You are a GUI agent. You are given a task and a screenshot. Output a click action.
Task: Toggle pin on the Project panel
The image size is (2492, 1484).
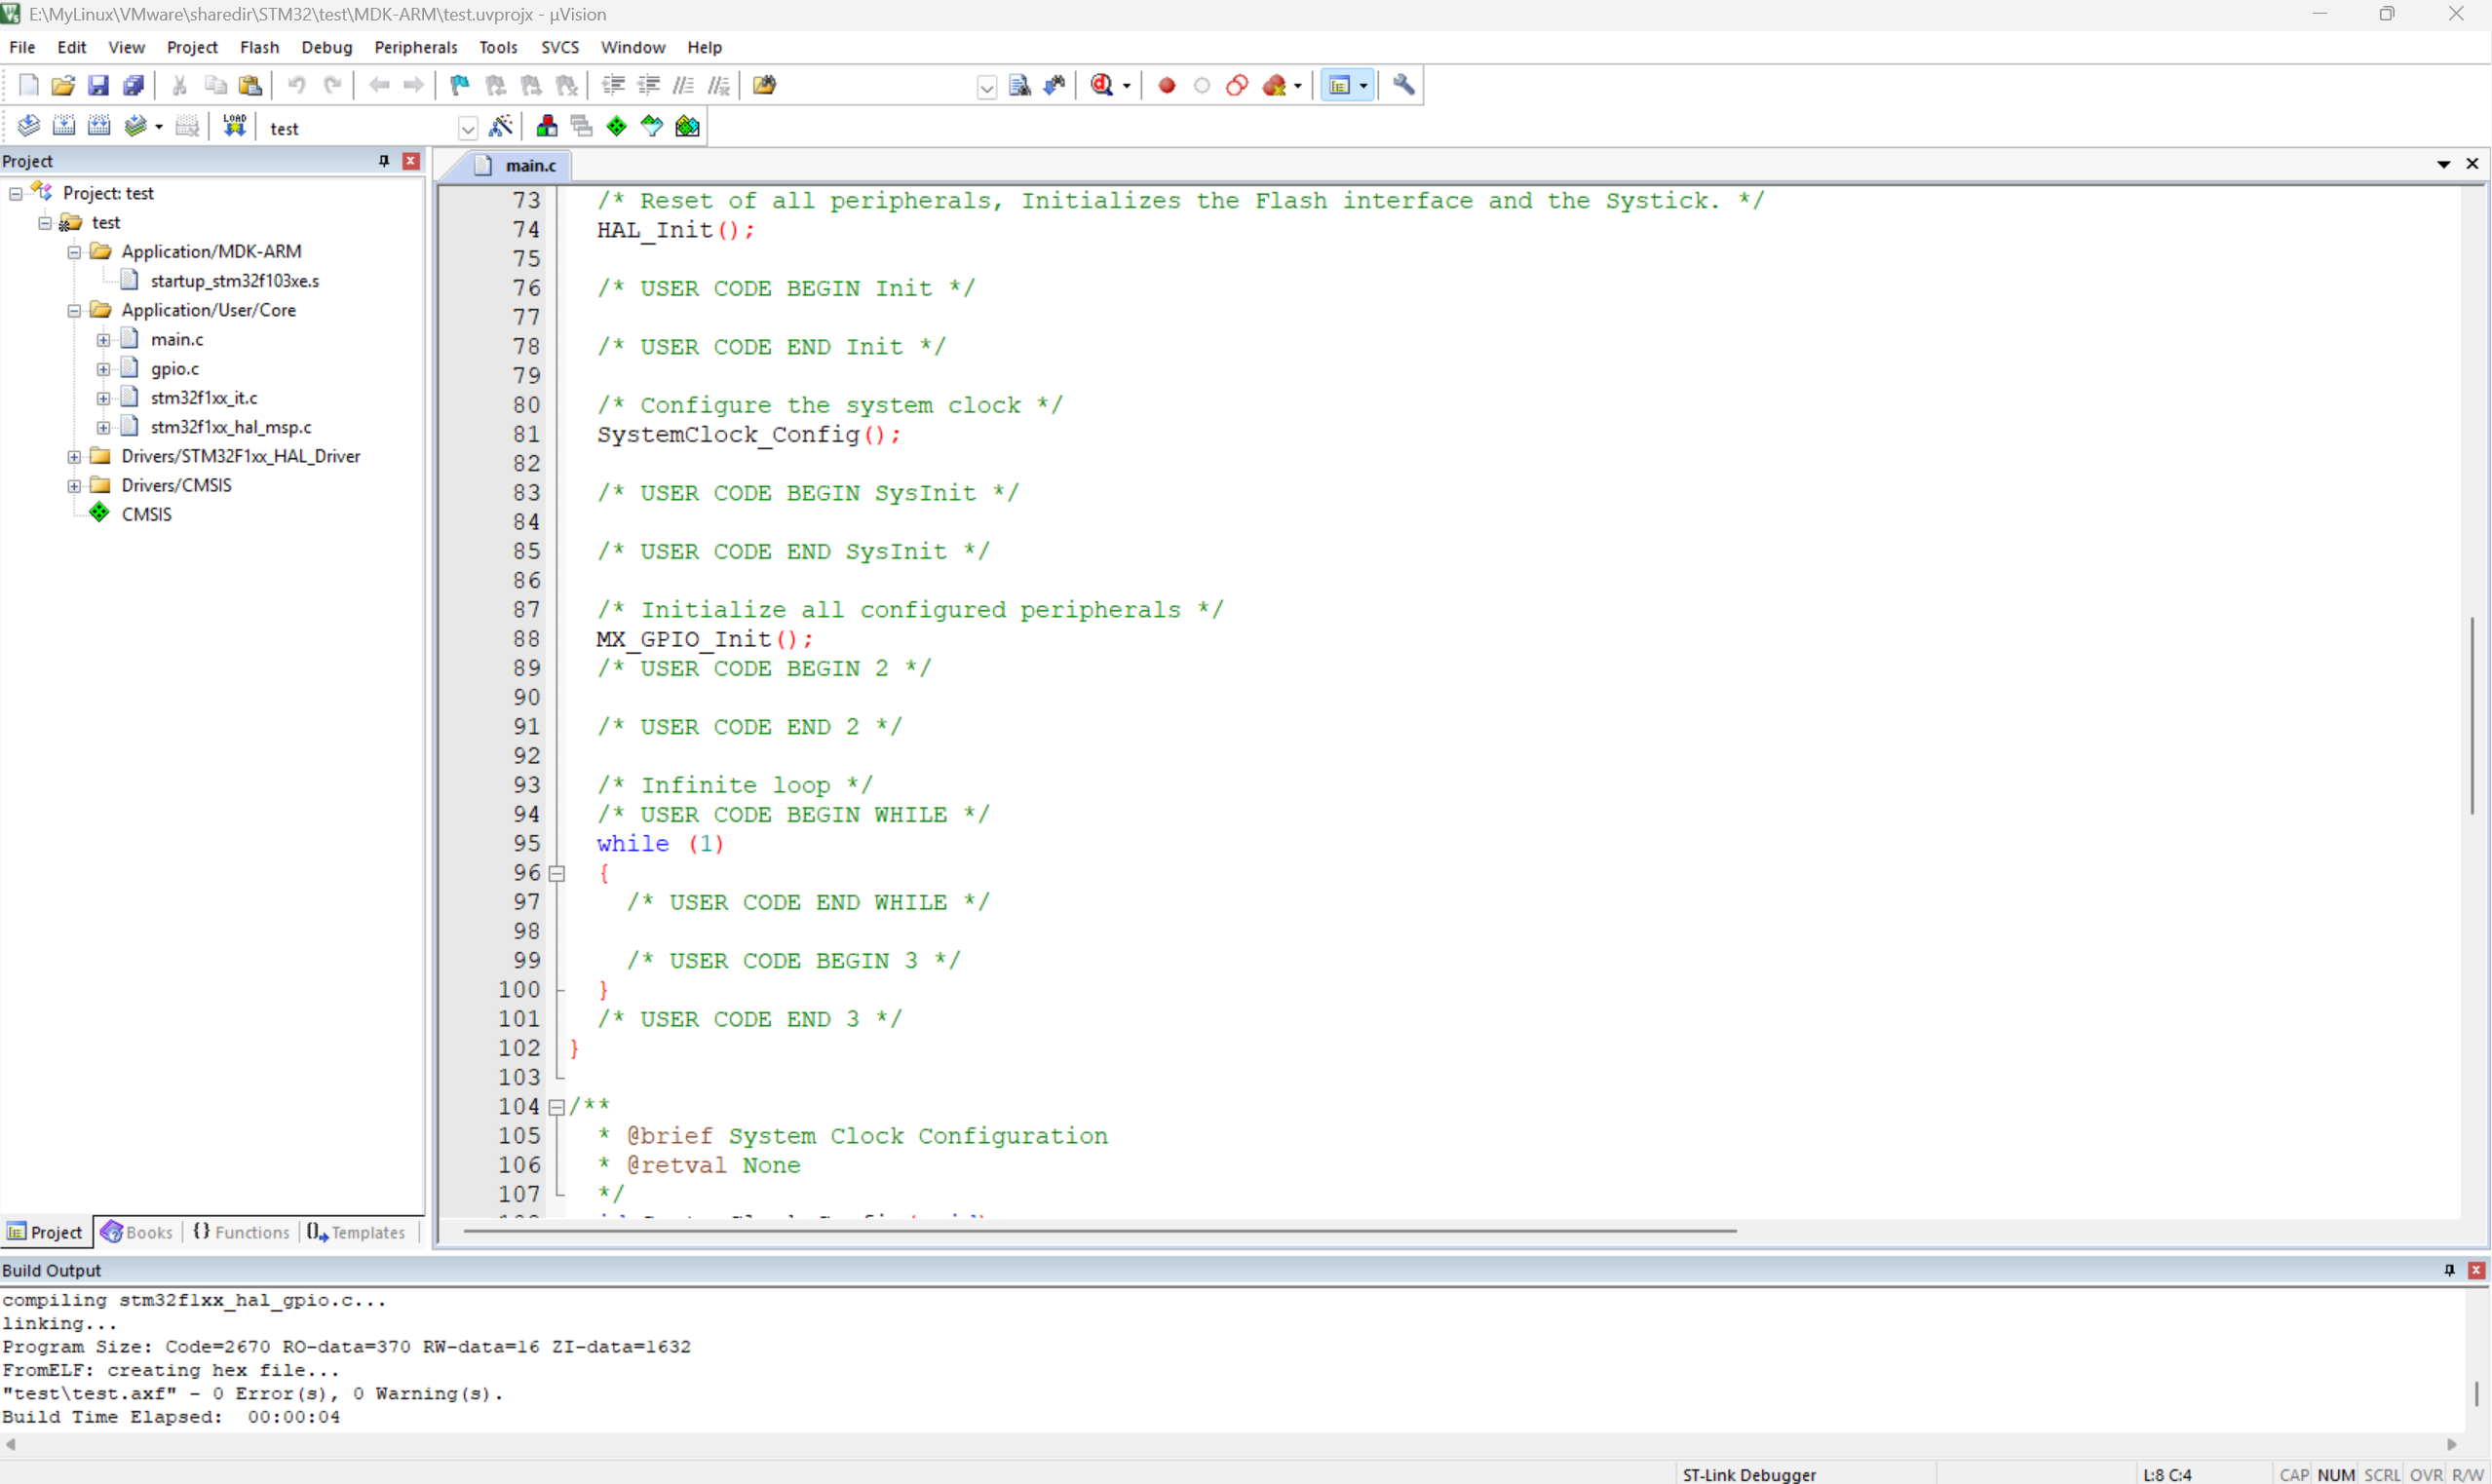point(383,161)
